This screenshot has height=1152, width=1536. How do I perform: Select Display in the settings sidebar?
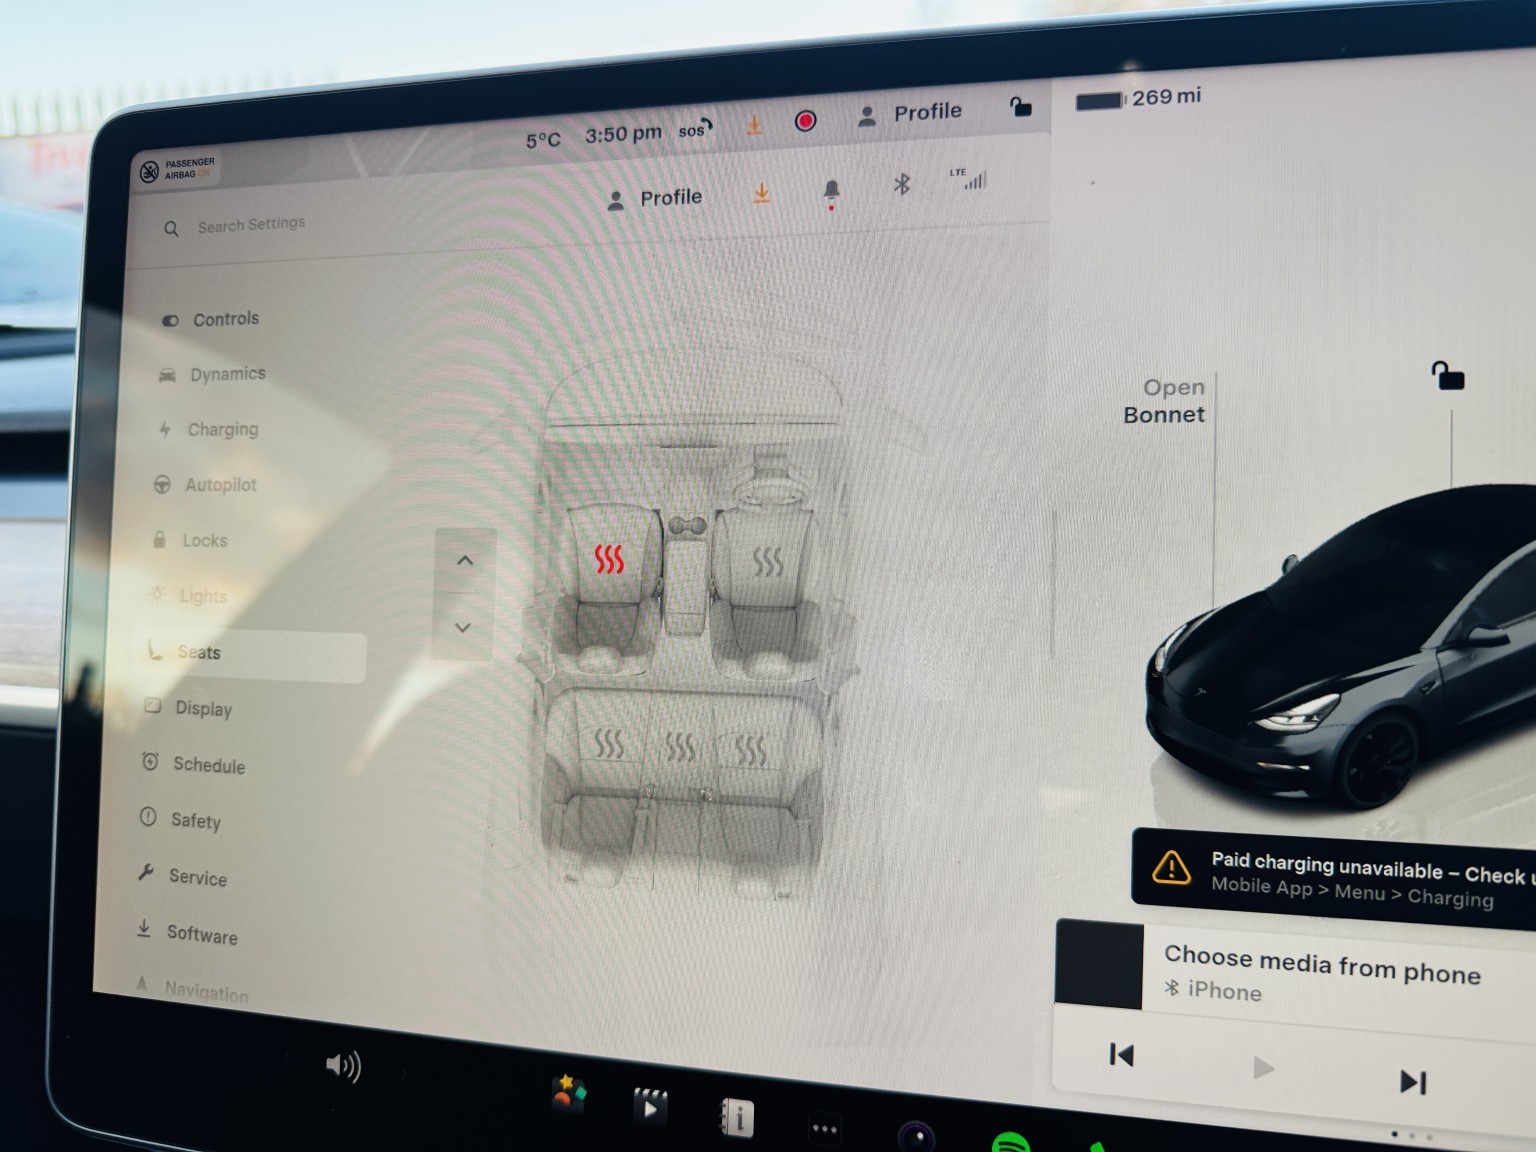203,708
